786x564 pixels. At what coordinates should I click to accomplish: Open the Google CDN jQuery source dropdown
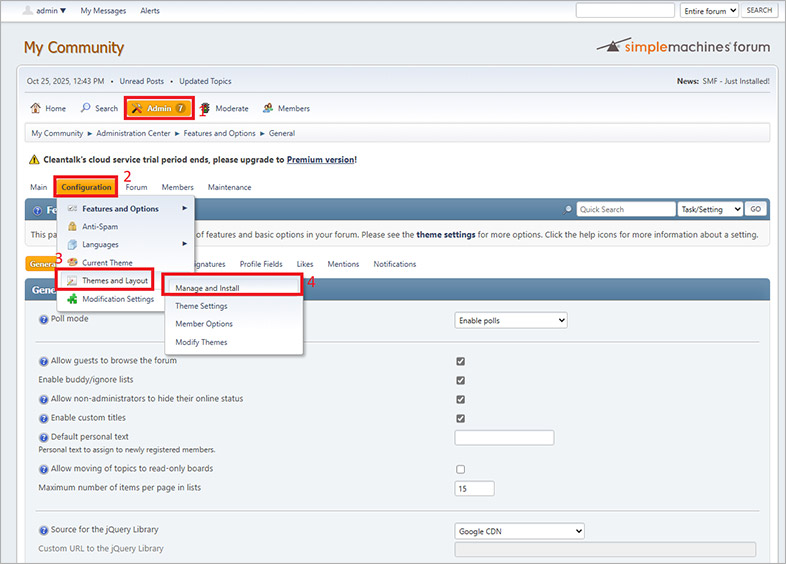(x=519, y=531)
